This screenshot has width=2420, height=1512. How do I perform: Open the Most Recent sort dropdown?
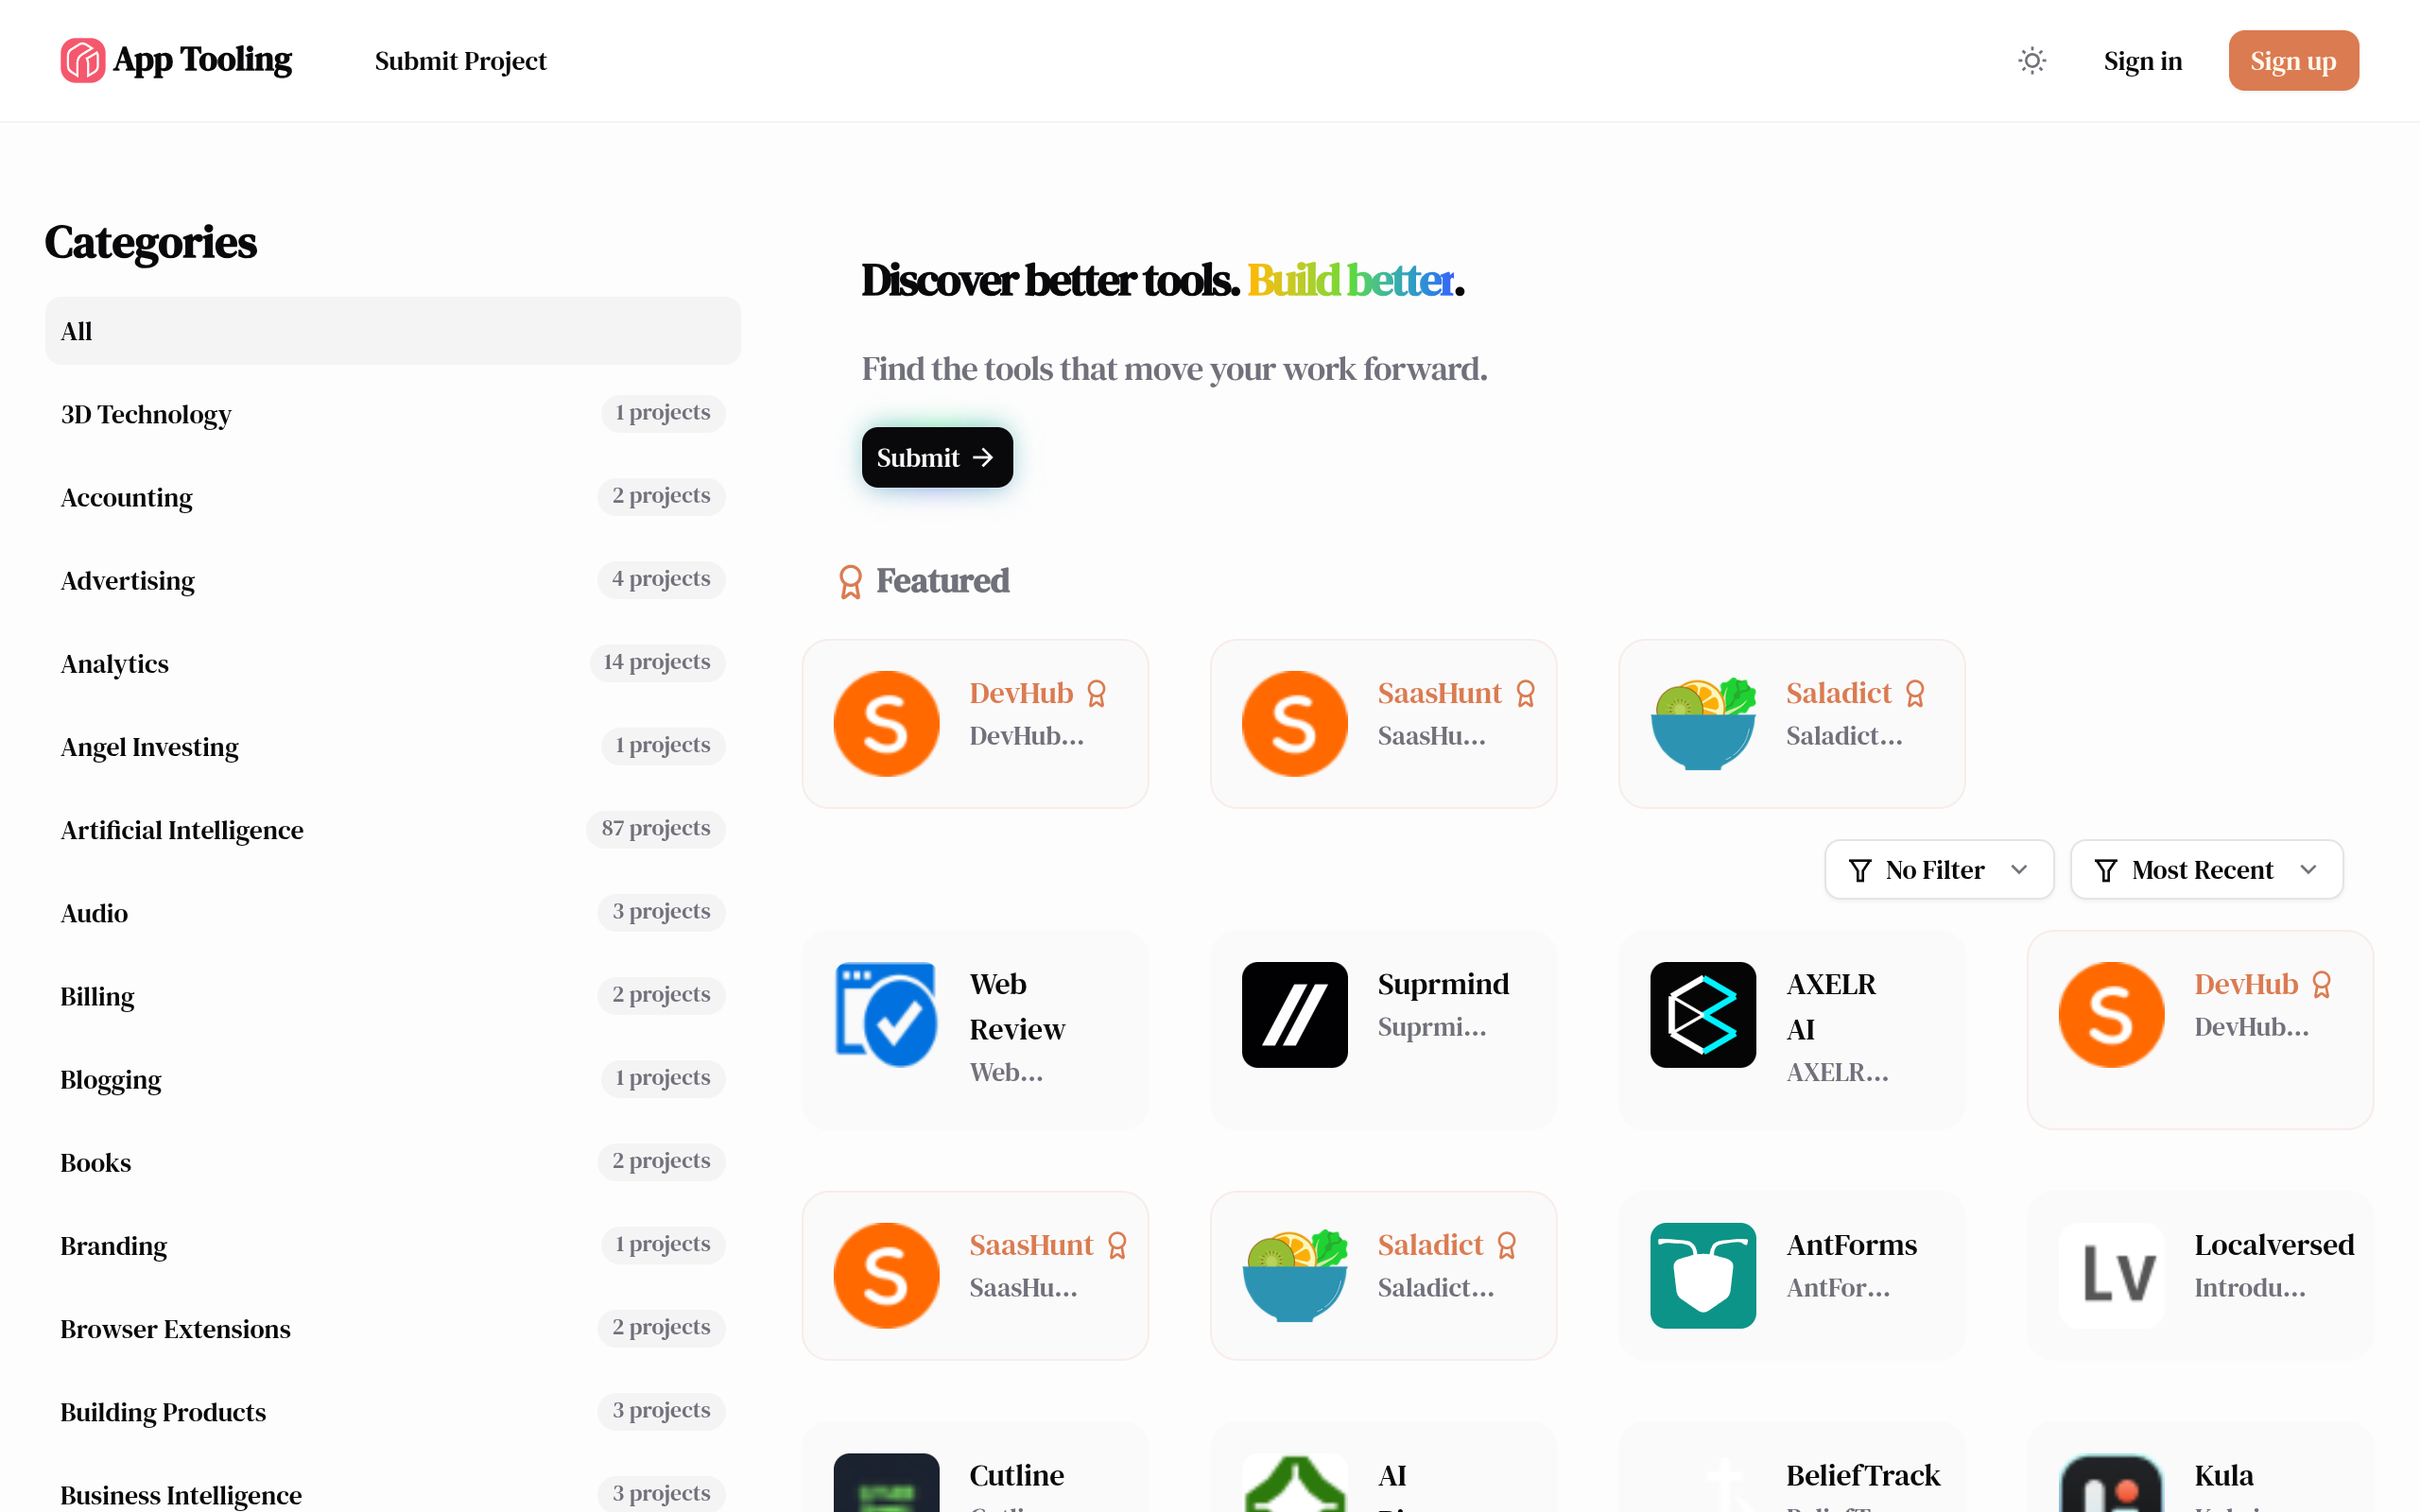[x=2206, y=870]
